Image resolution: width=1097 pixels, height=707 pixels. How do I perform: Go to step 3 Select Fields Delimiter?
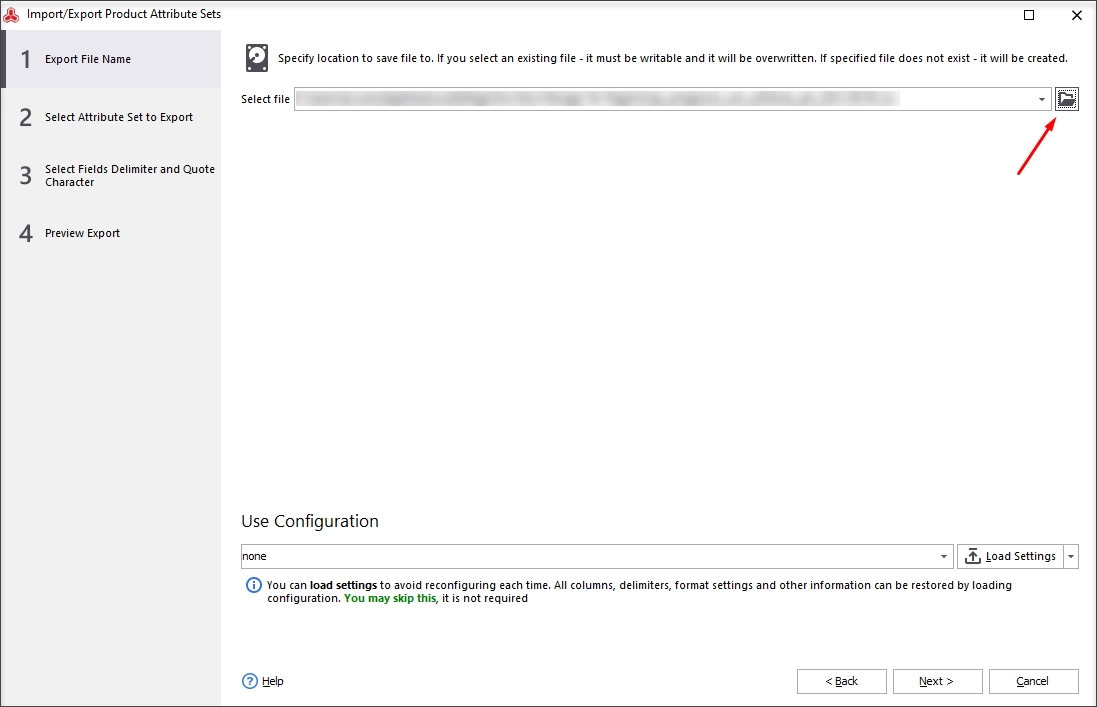tap(111, 176)
